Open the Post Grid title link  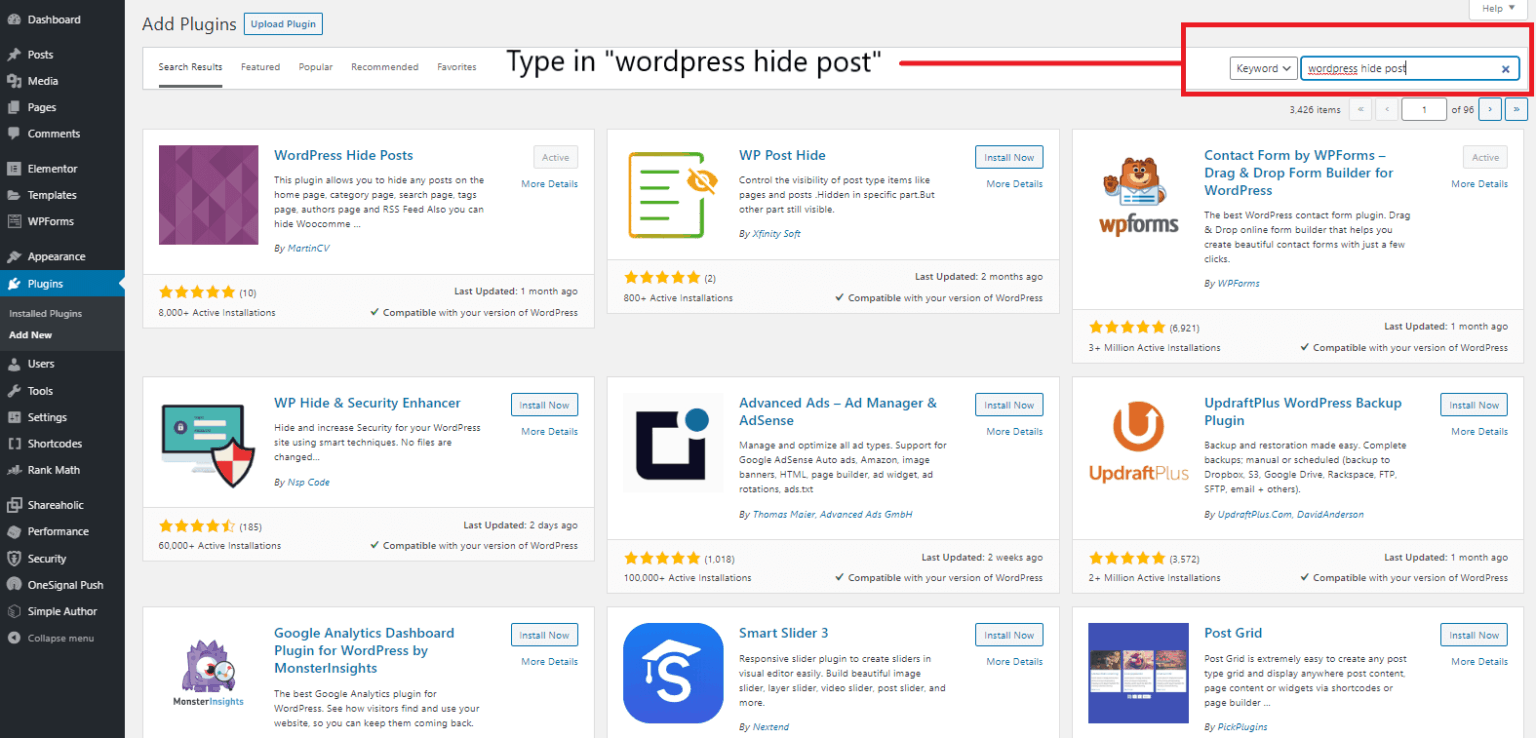tap(1233, 633)
